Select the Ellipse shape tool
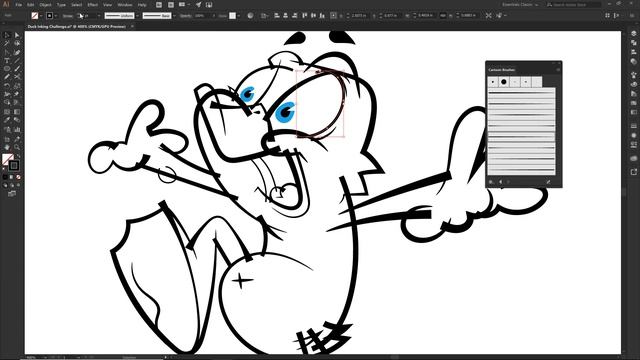This screenshot has width=640, height=360. [x=7, y=69]
